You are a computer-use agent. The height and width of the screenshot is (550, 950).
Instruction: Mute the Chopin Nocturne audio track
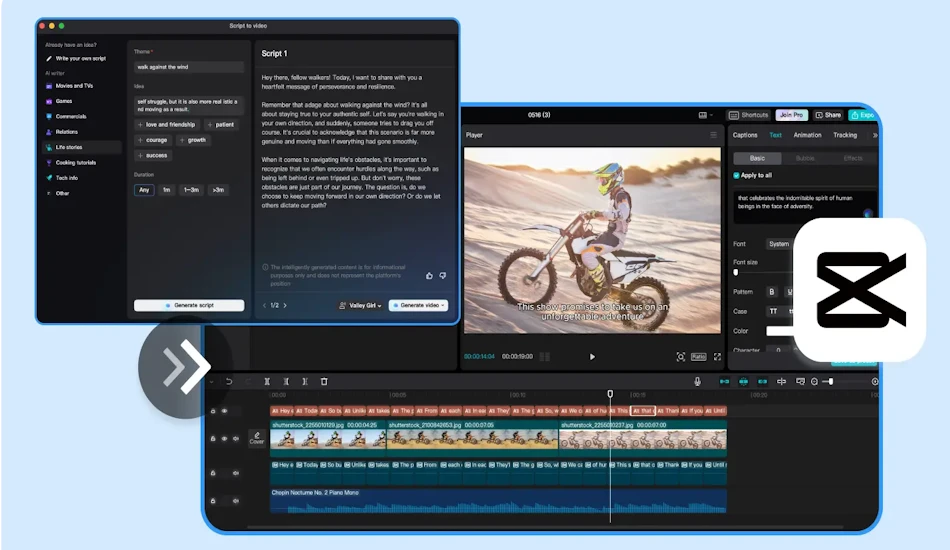point(236,501)
